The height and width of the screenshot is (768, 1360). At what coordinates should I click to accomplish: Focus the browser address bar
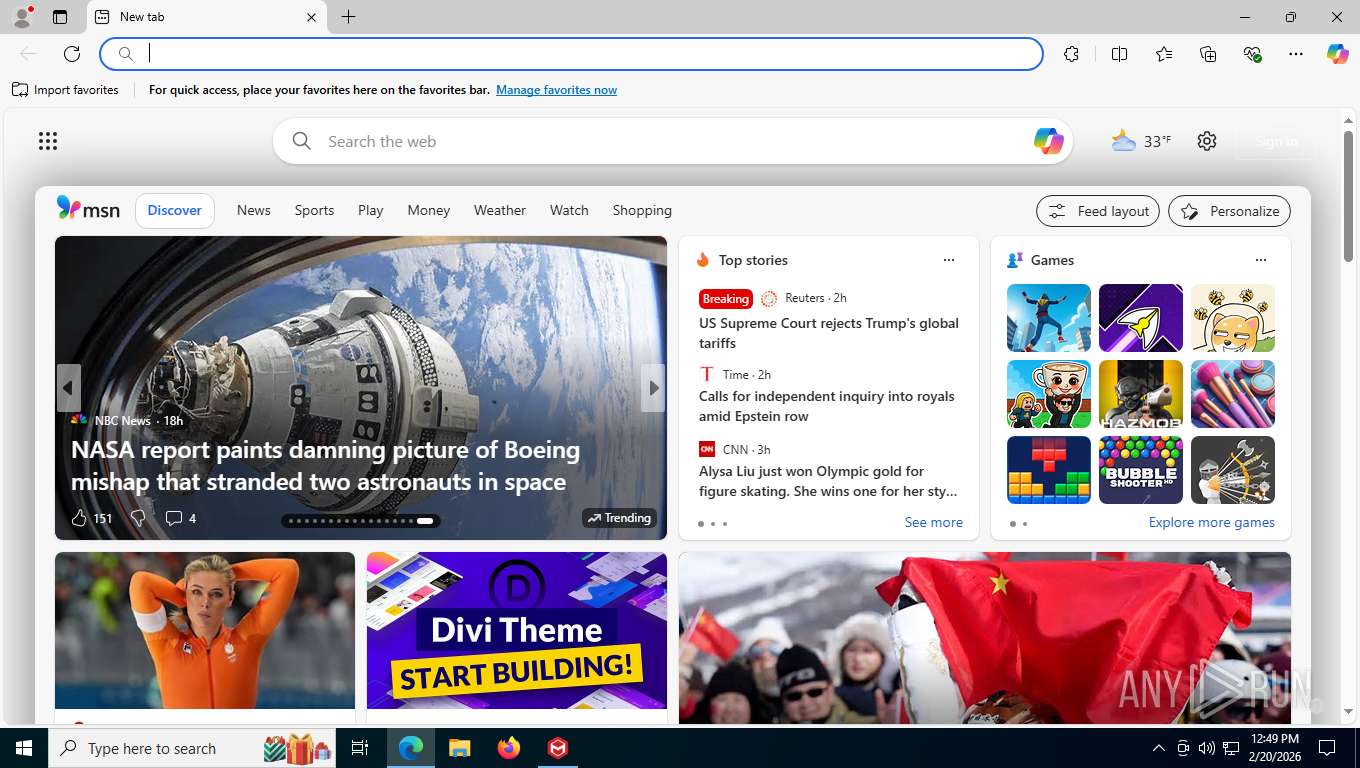pos(572,54)
